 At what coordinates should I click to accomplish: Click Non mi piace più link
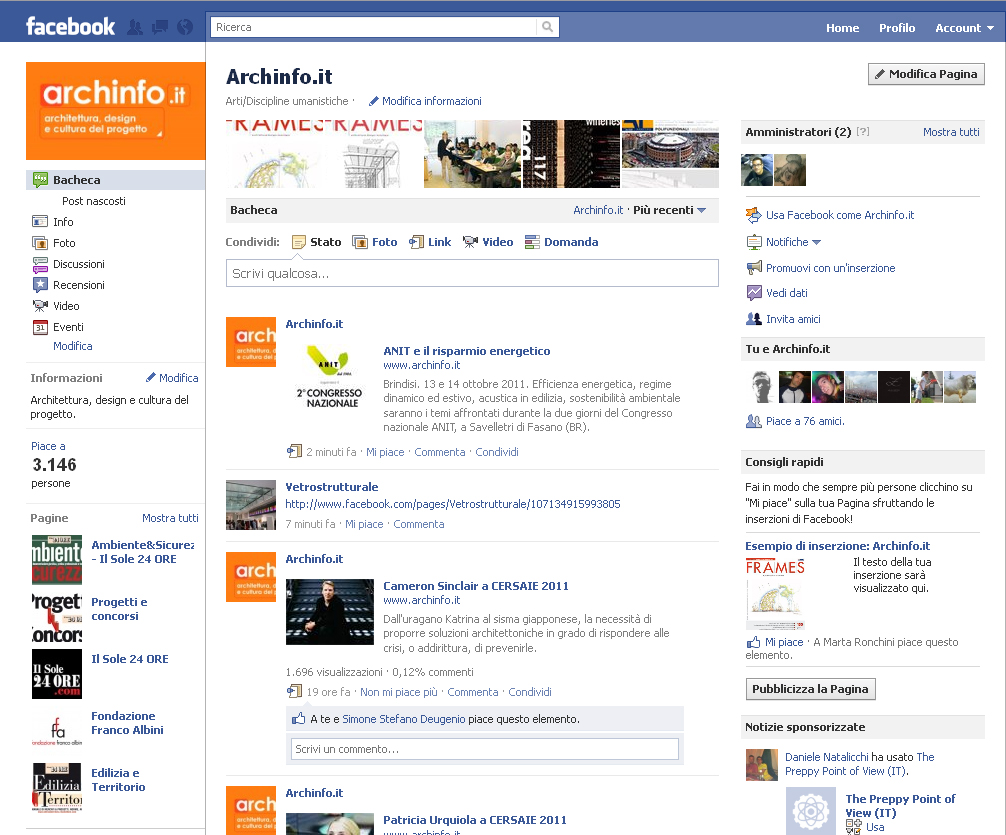(x=398, y=692)
